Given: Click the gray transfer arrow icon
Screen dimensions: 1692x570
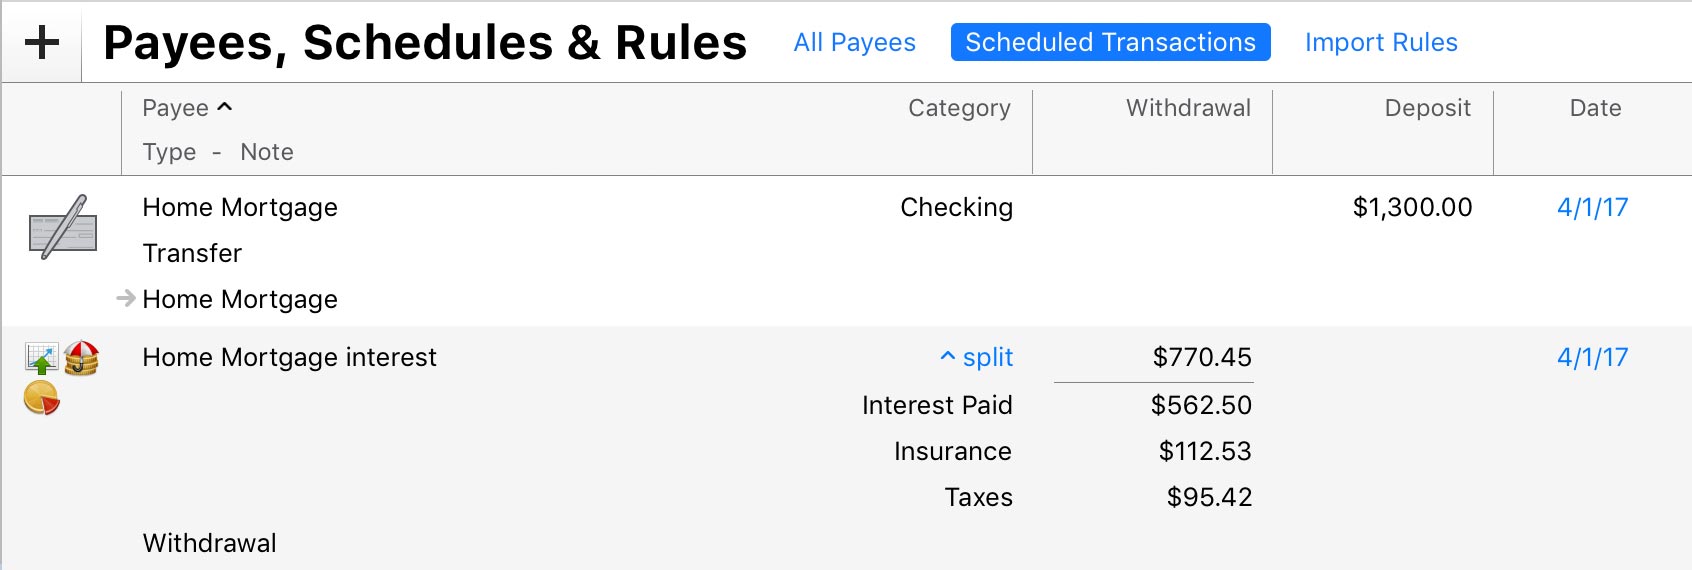Looking at the screenshot, I should 126,298.
